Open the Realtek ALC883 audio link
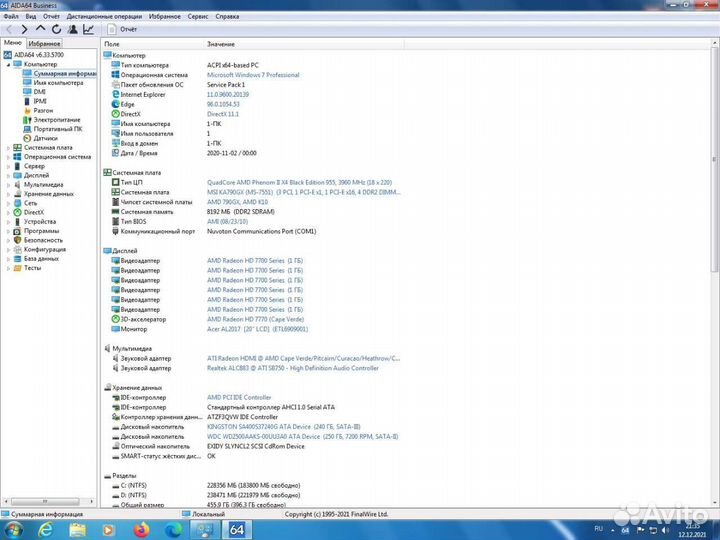 292,368
